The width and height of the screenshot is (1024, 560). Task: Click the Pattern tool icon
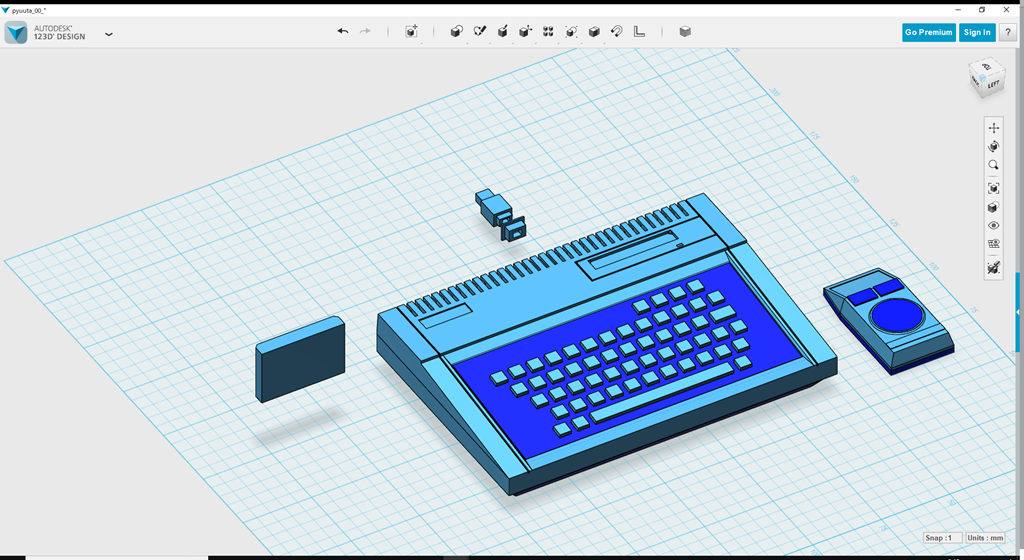548,32
